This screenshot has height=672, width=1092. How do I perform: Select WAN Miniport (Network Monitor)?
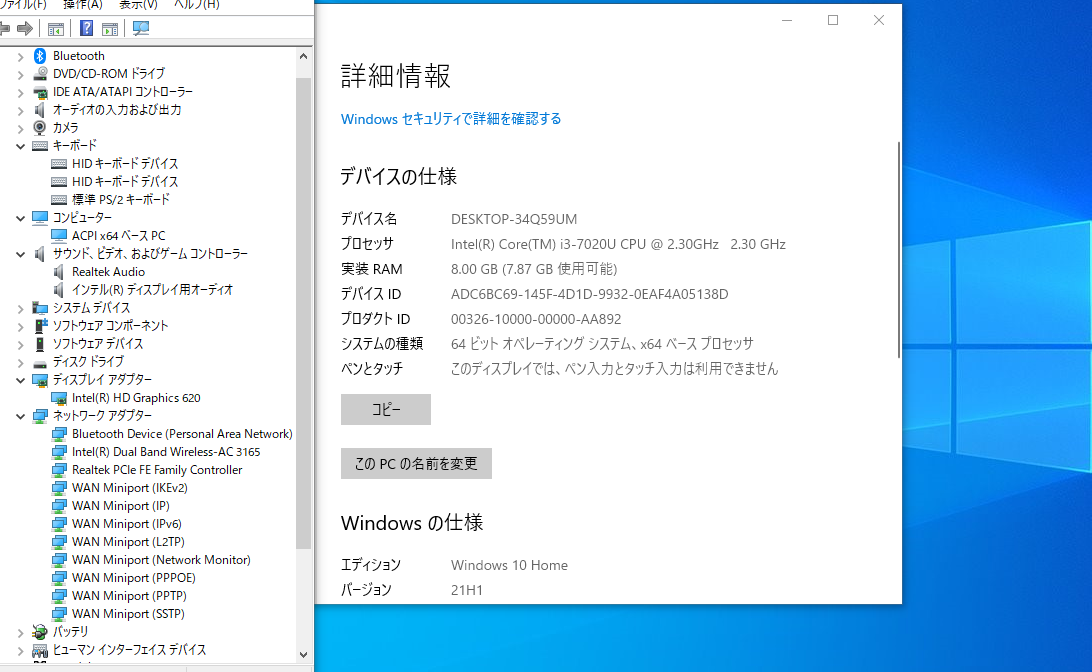(161, 560)
